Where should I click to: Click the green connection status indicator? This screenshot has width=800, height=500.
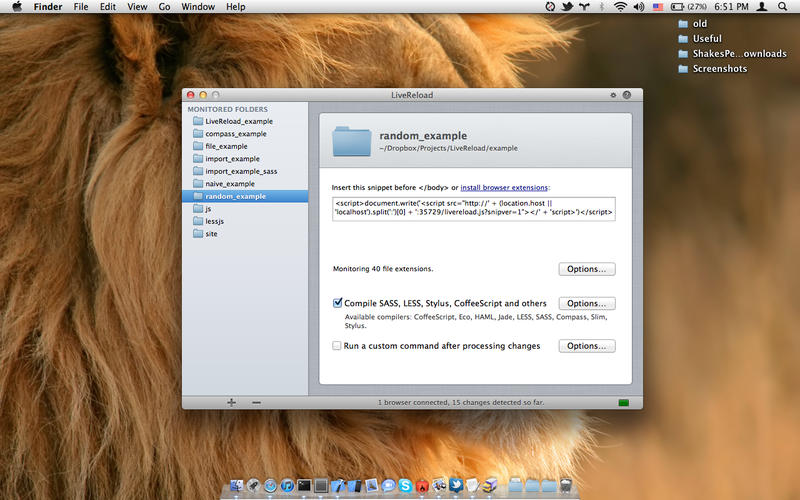(x=623, y=403)
